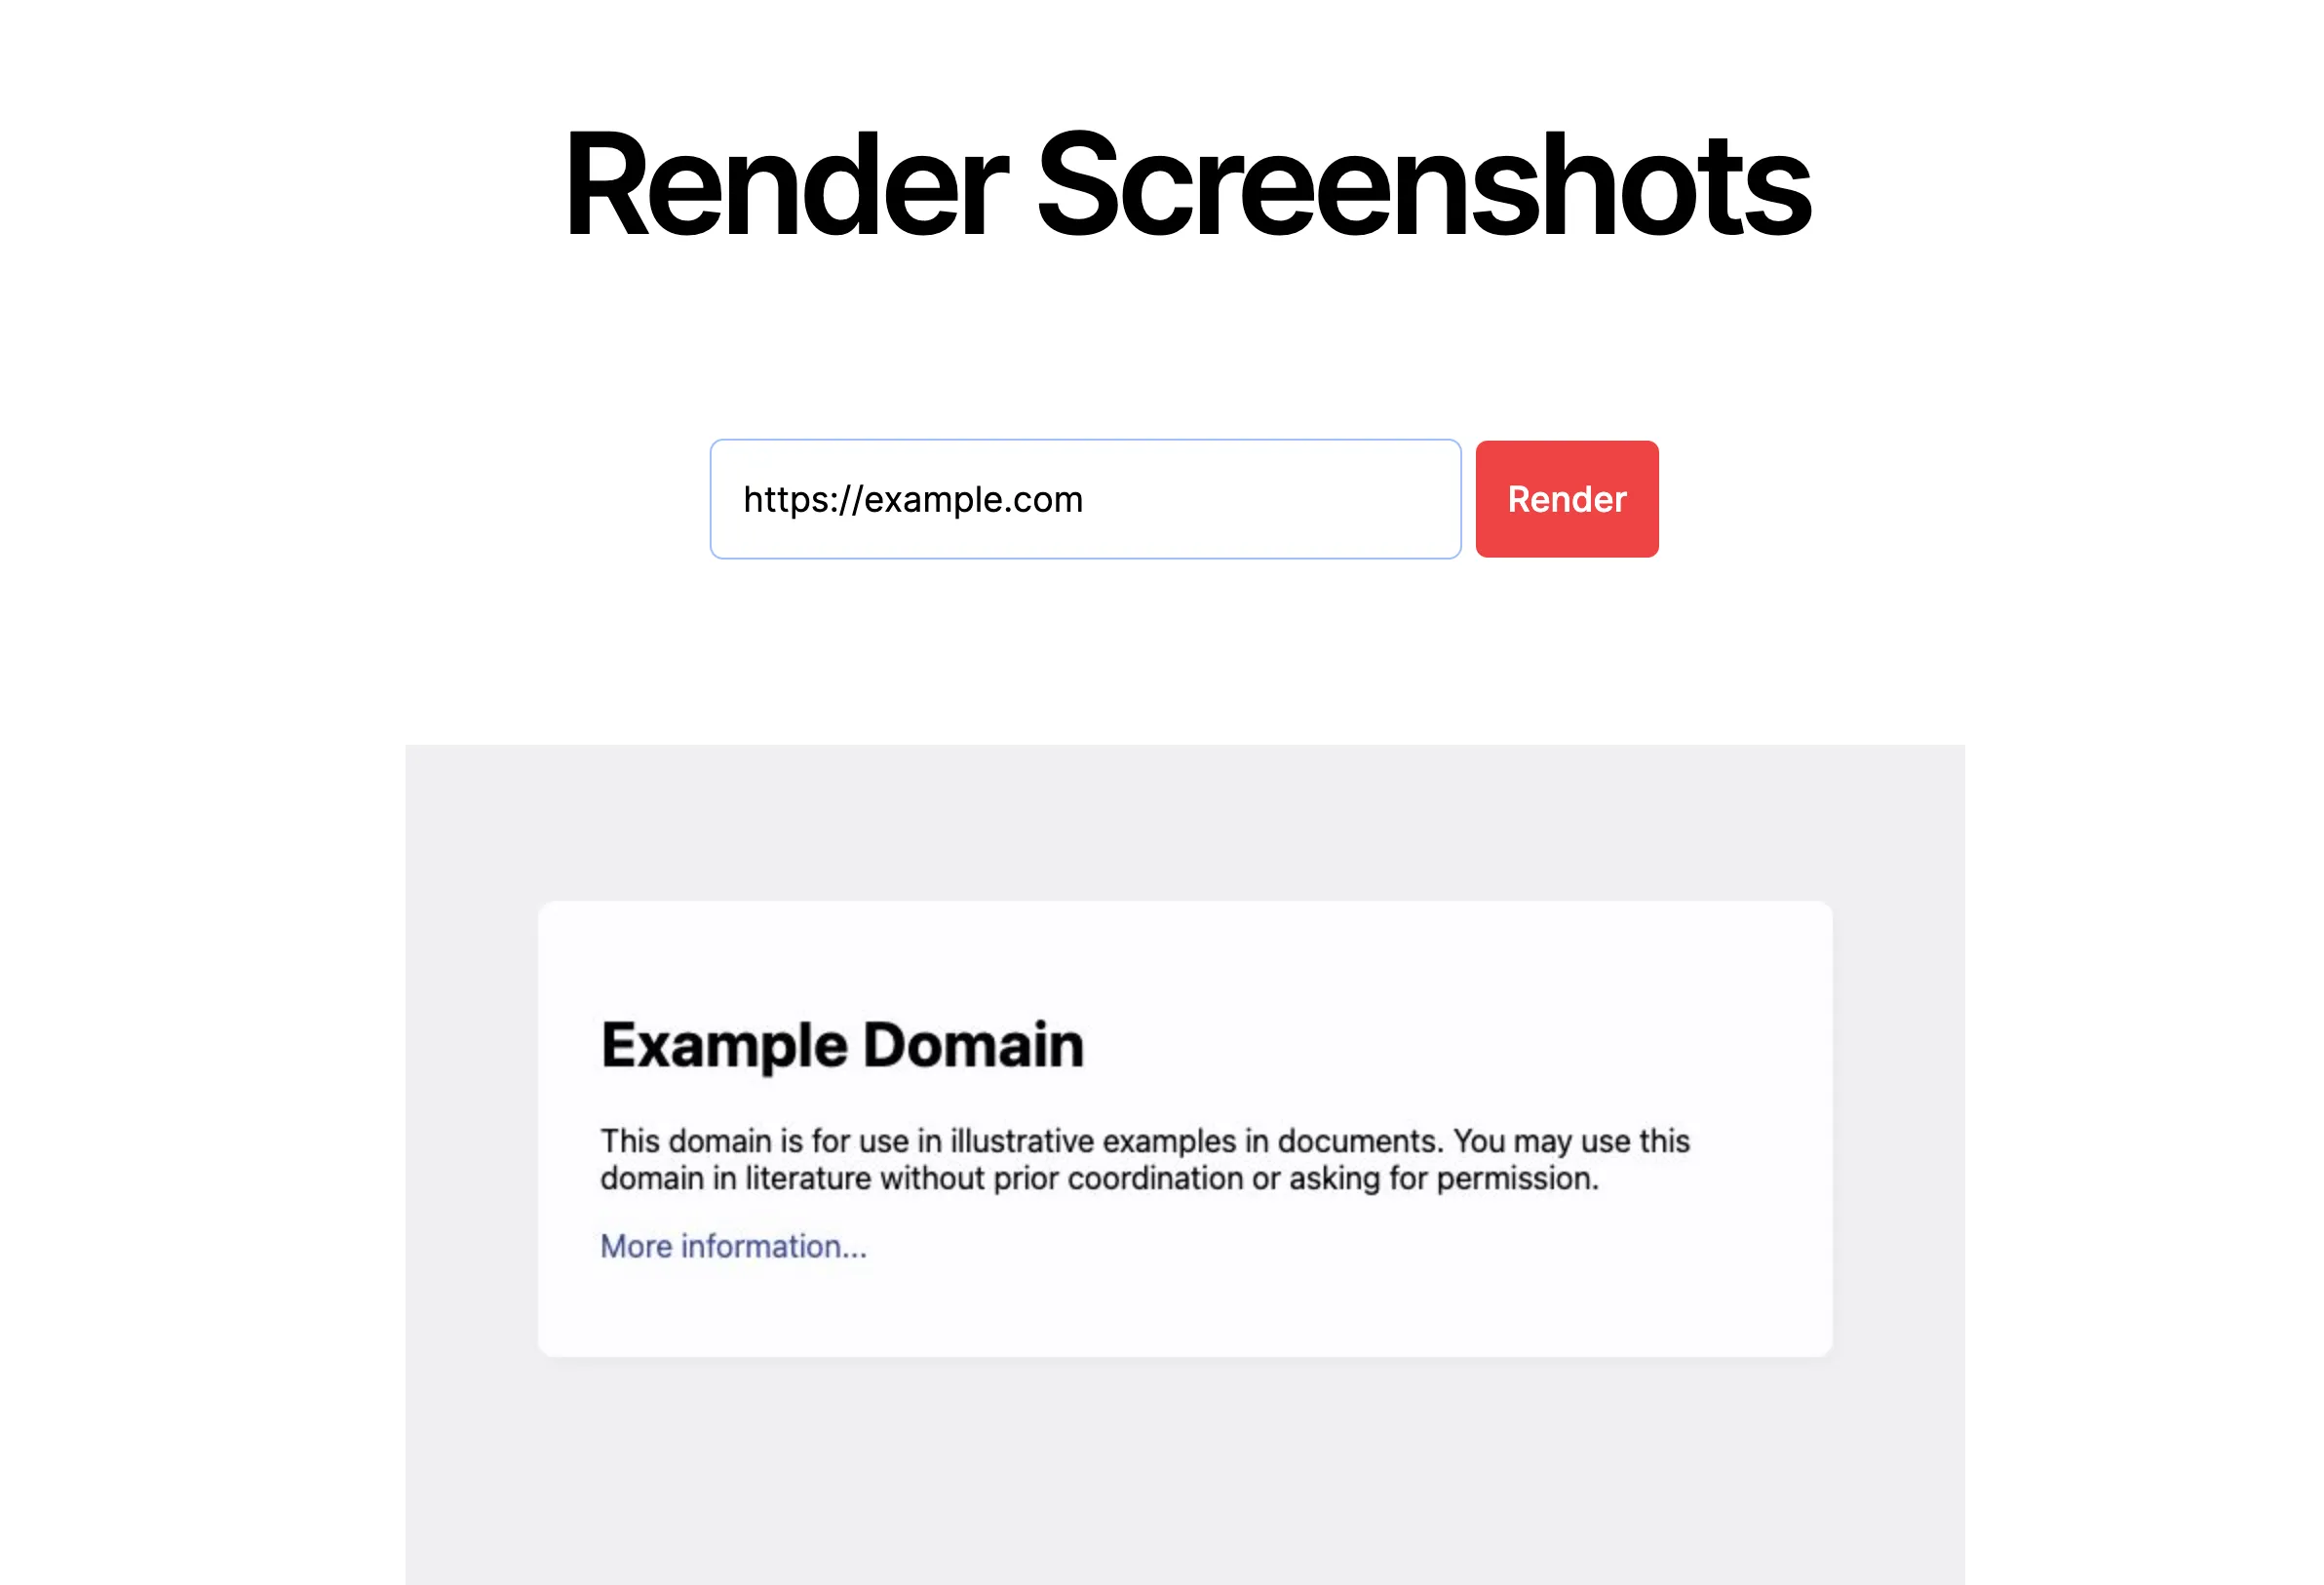Click the Render button

[x=1565, y=498]
